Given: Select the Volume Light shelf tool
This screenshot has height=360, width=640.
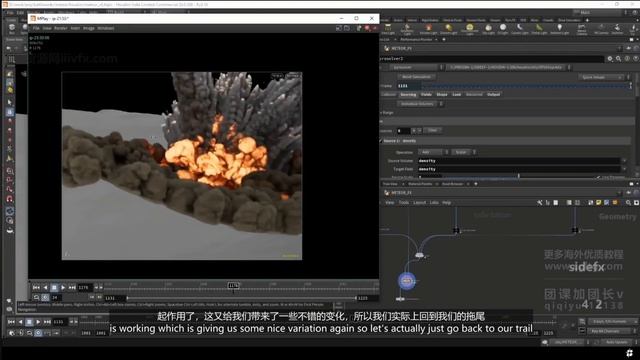Looking at the screenshot, I should [428, 29].
